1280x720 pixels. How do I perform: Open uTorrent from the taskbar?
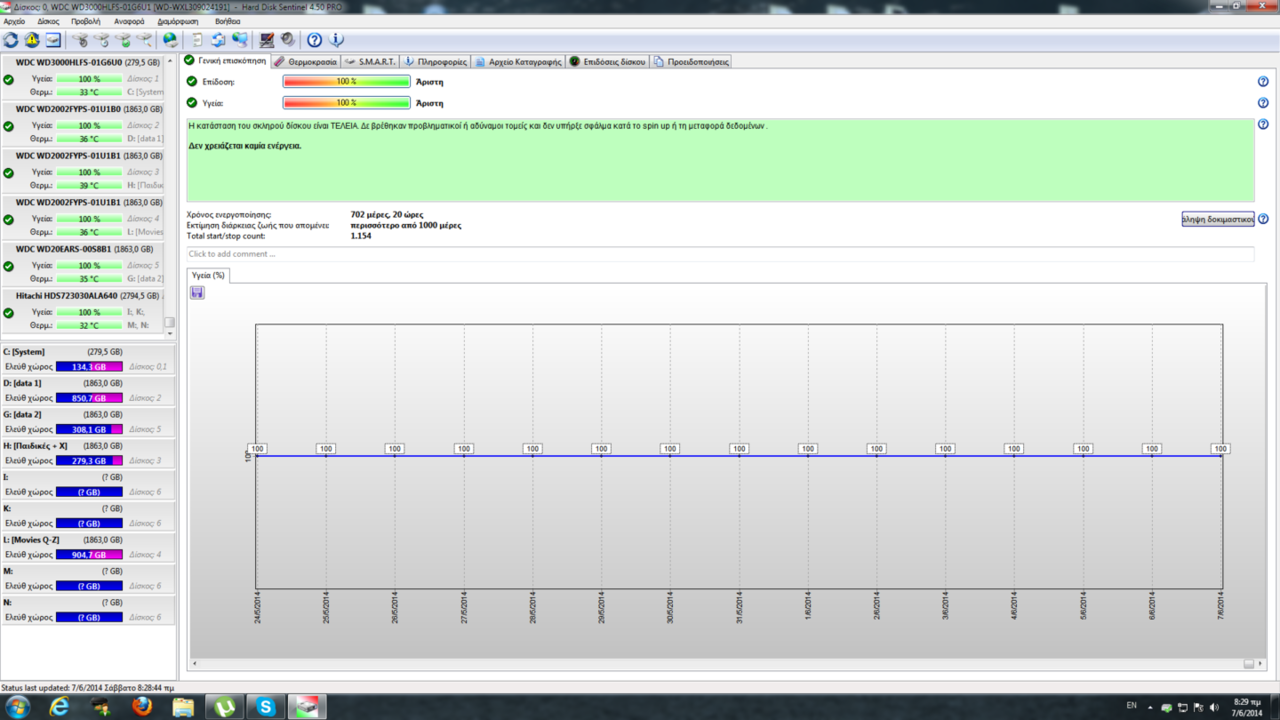[223, 707]
